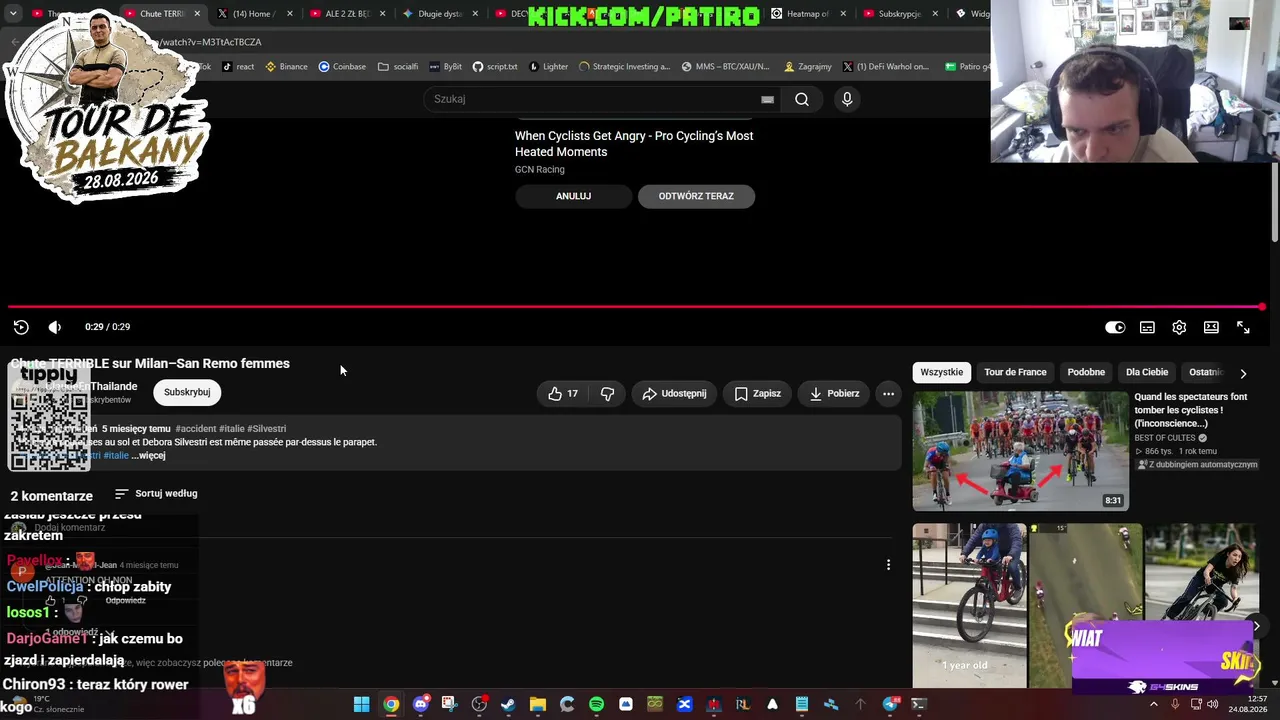Save video with the Zapisz button
The height and width of the screenshot is (720, 1280).
[x=757, y=394]
